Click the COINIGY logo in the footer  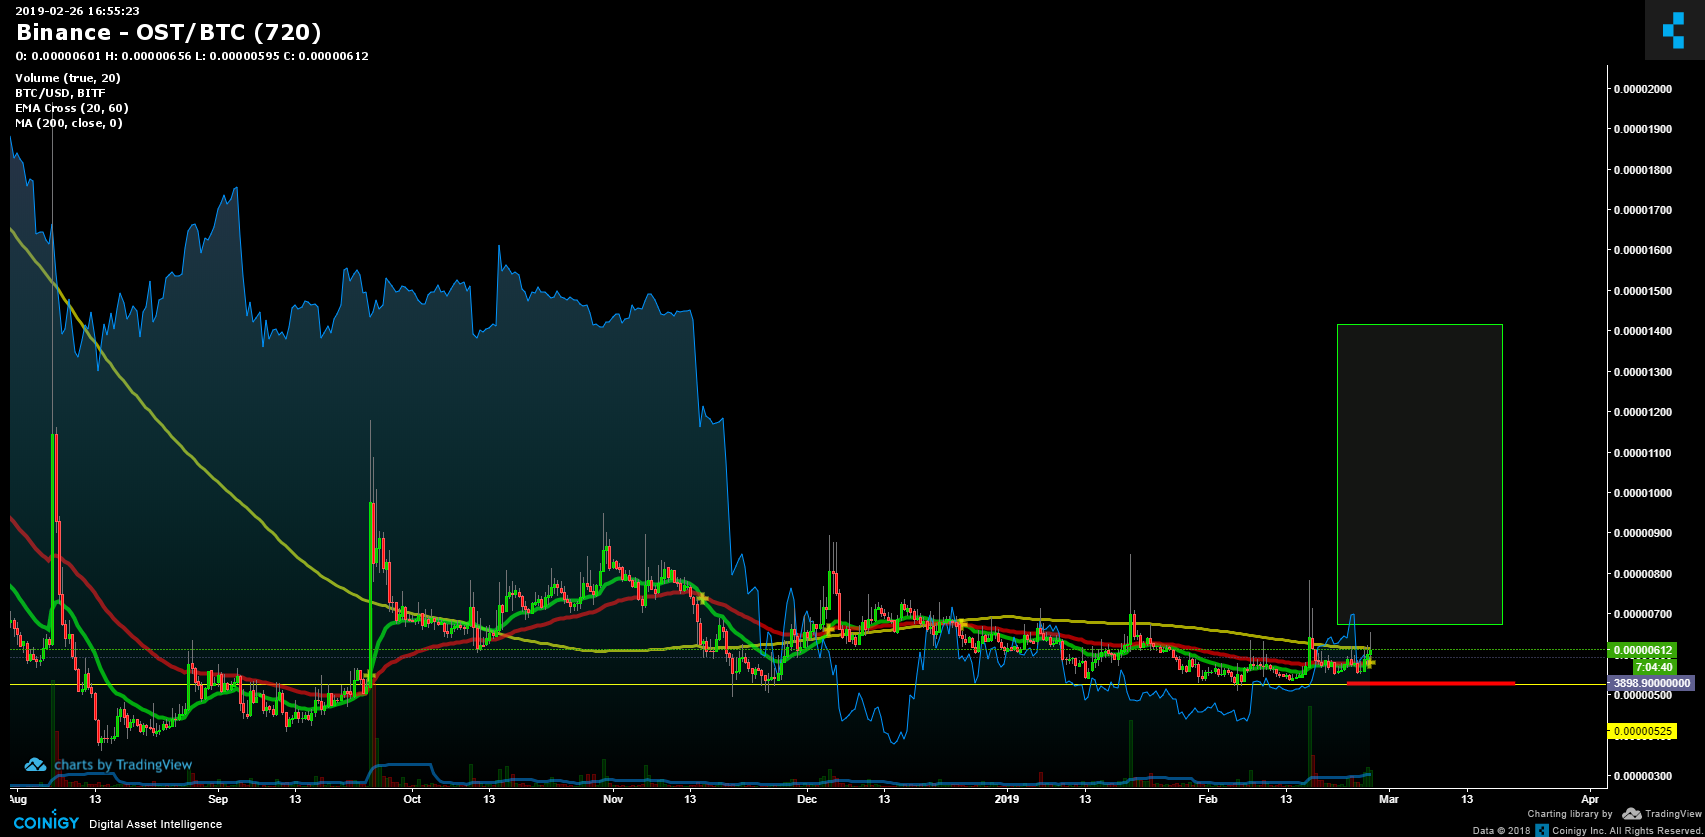[x=46, y=824]
